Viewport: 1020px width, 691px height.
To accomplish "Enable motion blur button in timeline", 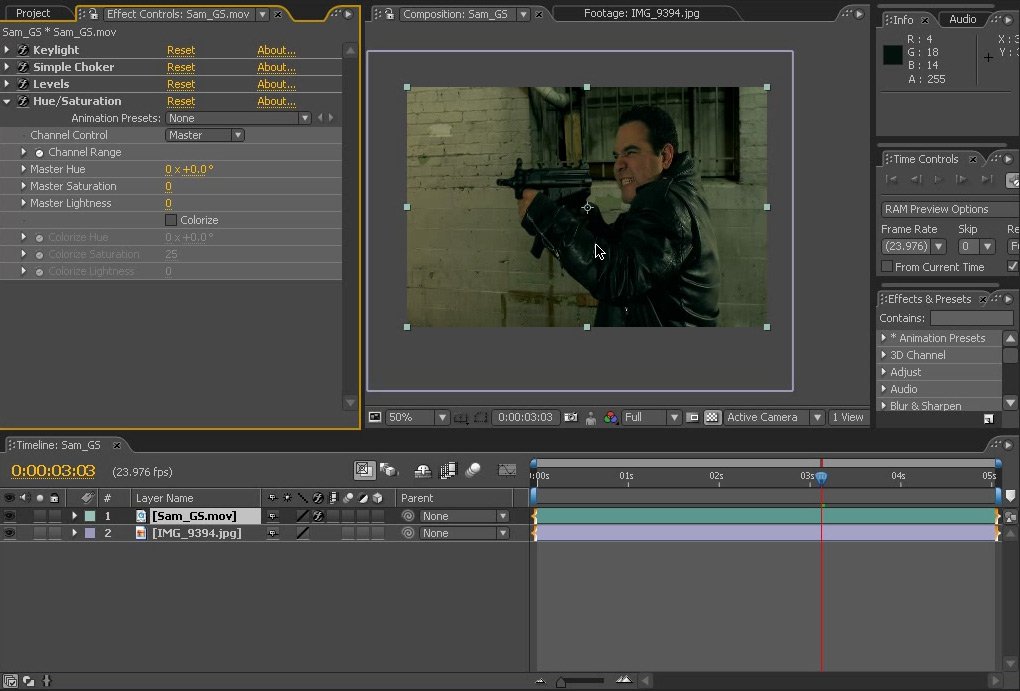I will tap(473, 469).
